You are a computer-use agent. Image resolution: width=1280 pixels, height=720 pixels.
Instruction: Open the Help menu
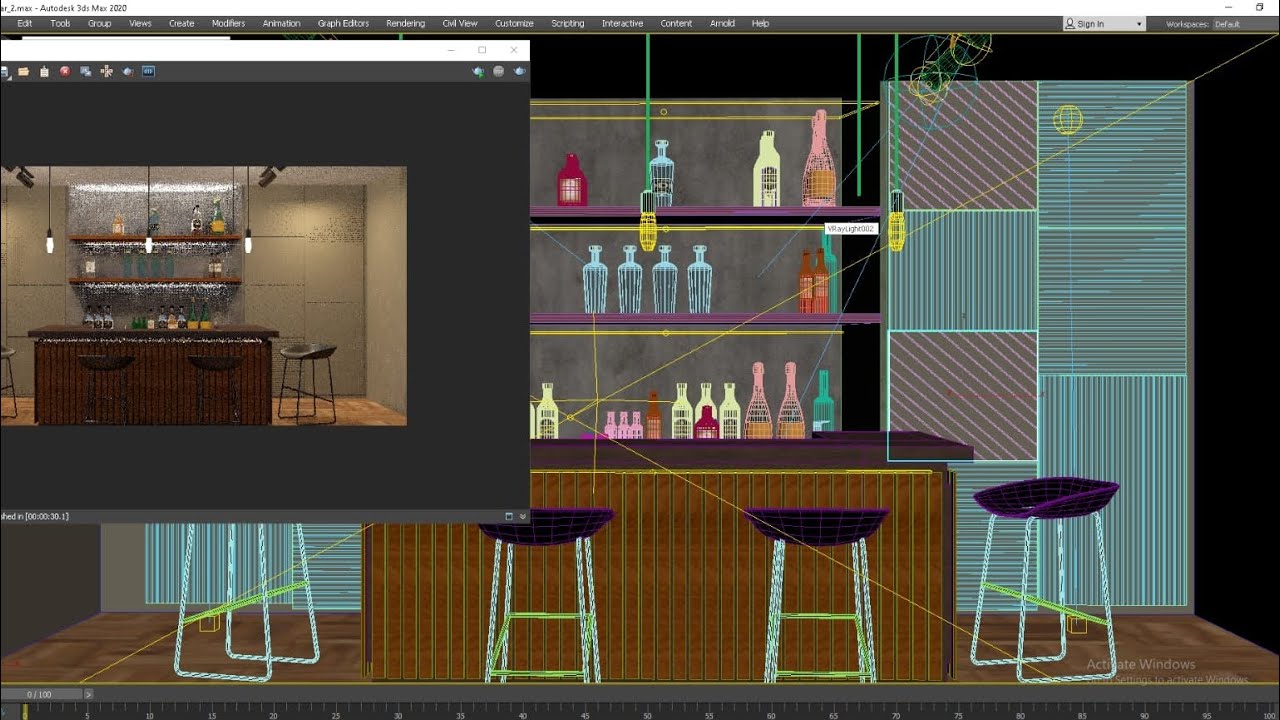tap(760, 23)
